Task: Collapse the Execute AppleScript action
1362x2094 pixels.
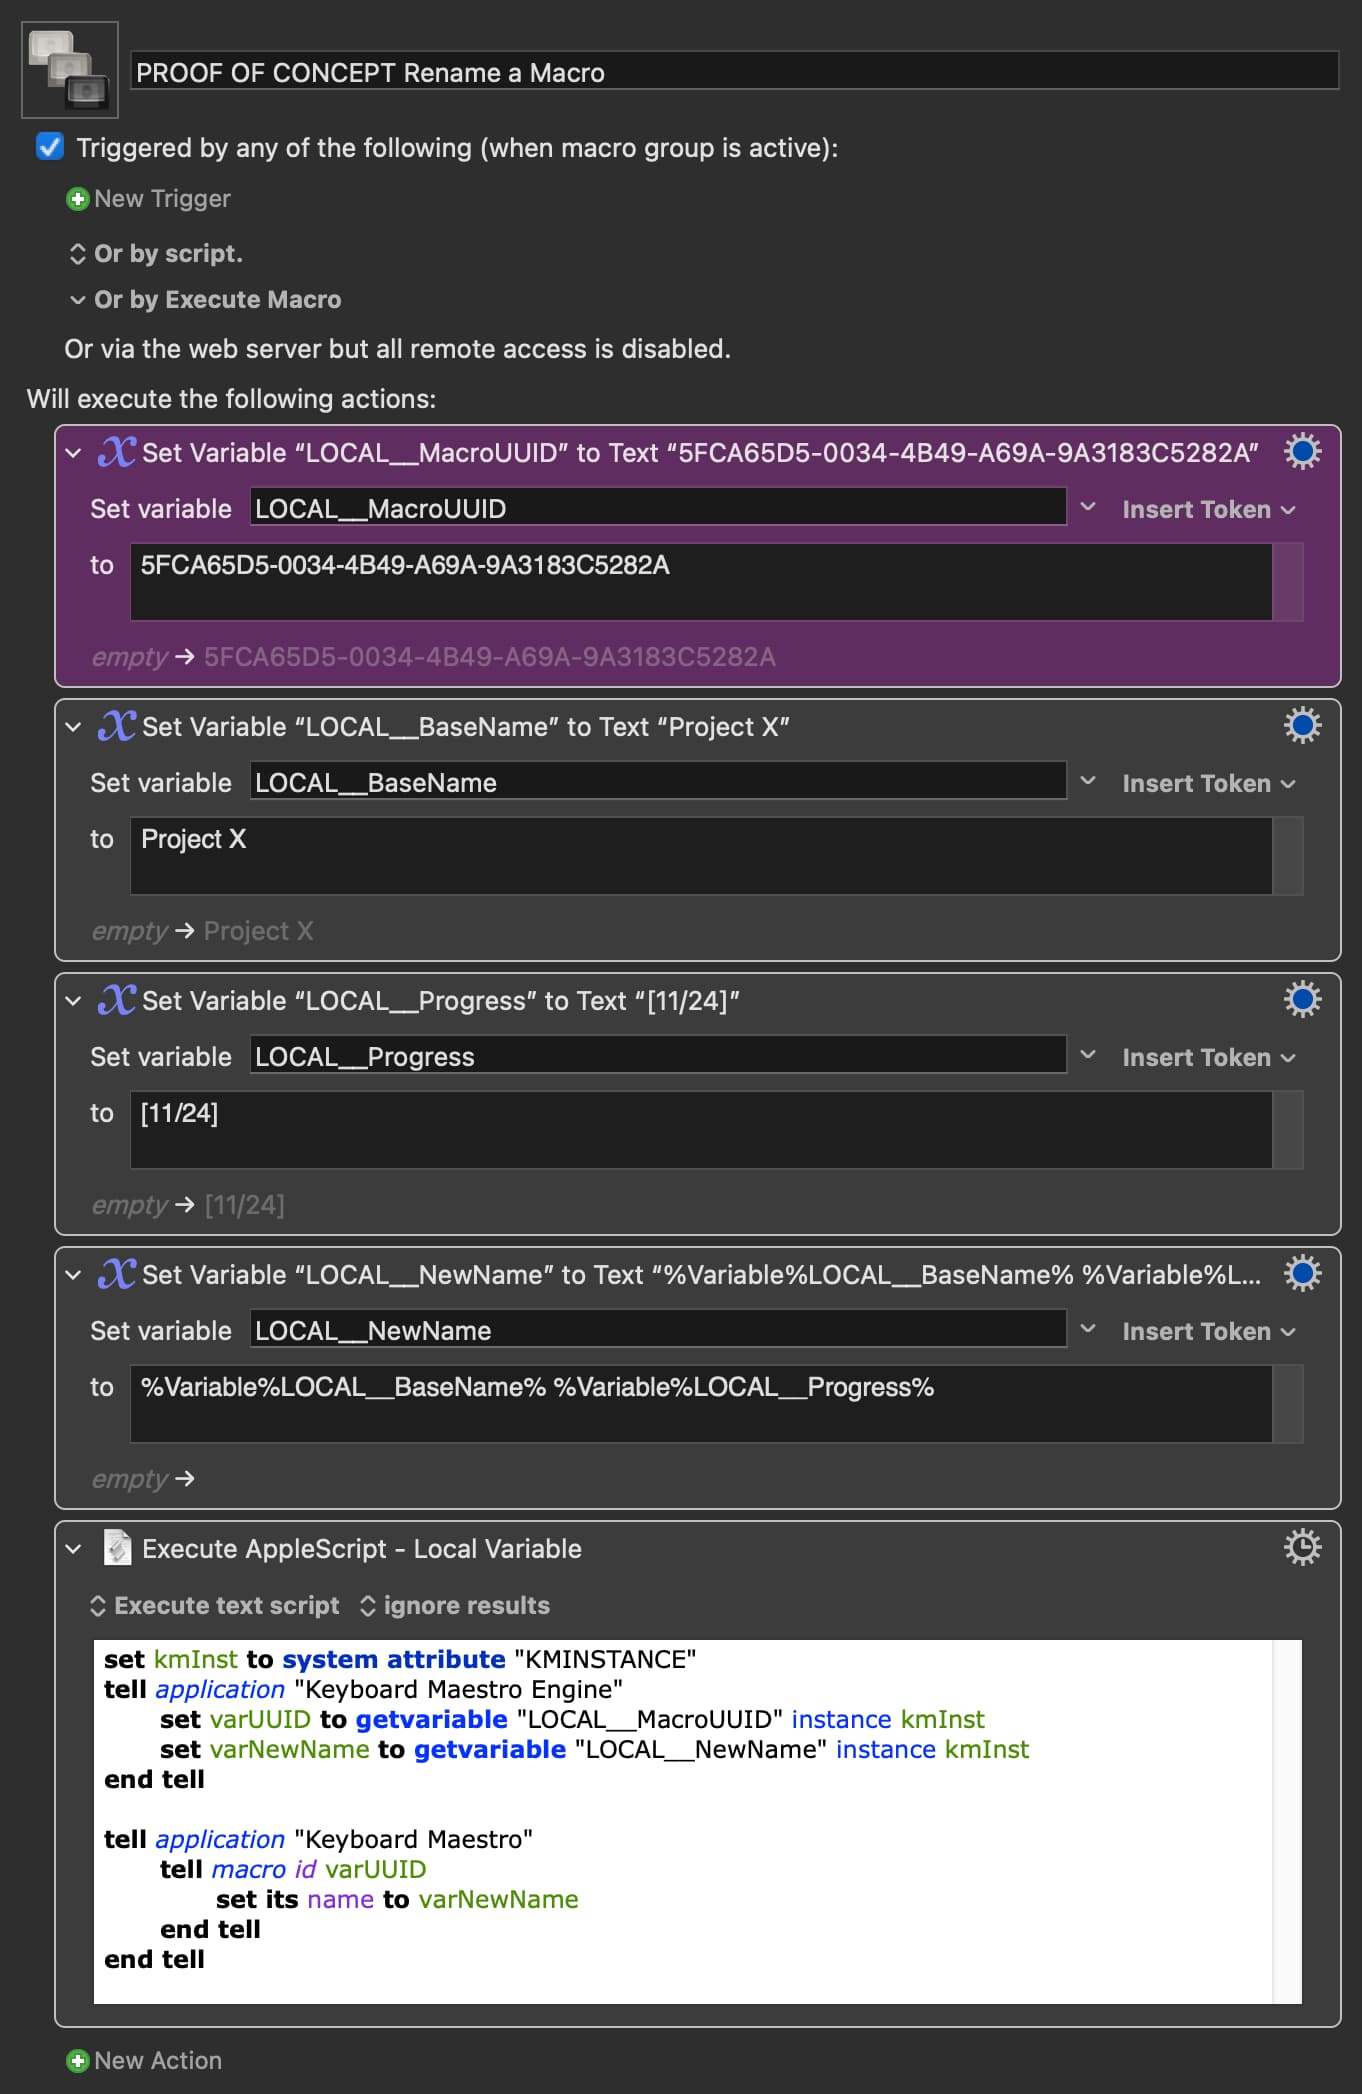Action: tap(73, 1549)
